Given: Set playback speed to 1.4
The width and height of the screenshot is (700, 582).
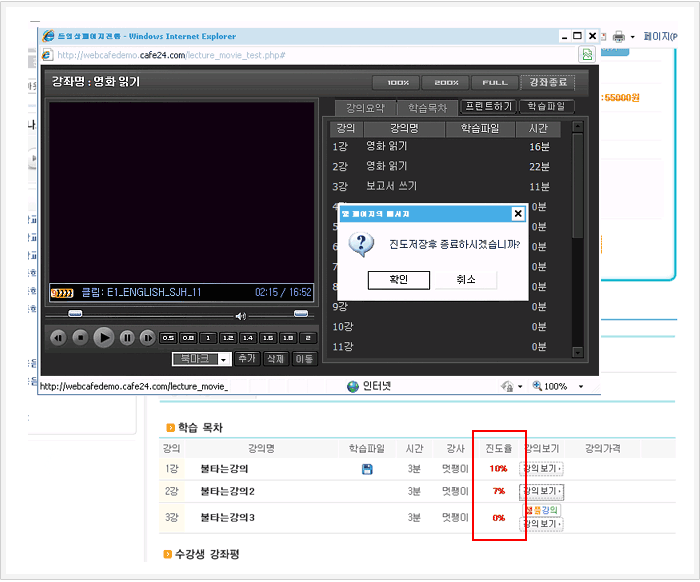Looking at the screenshot, I should (x=248, y=338).
